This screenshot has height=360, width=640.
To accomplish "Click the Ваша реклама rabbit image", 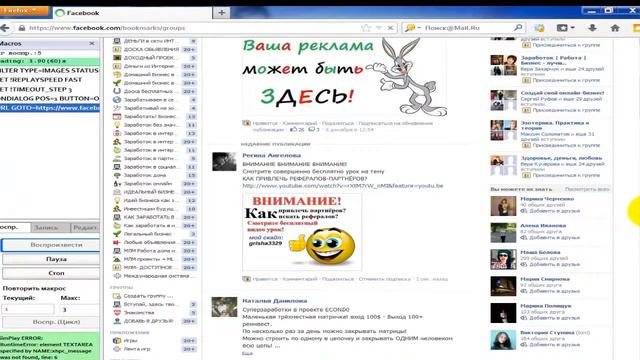I will coord(344,76).
